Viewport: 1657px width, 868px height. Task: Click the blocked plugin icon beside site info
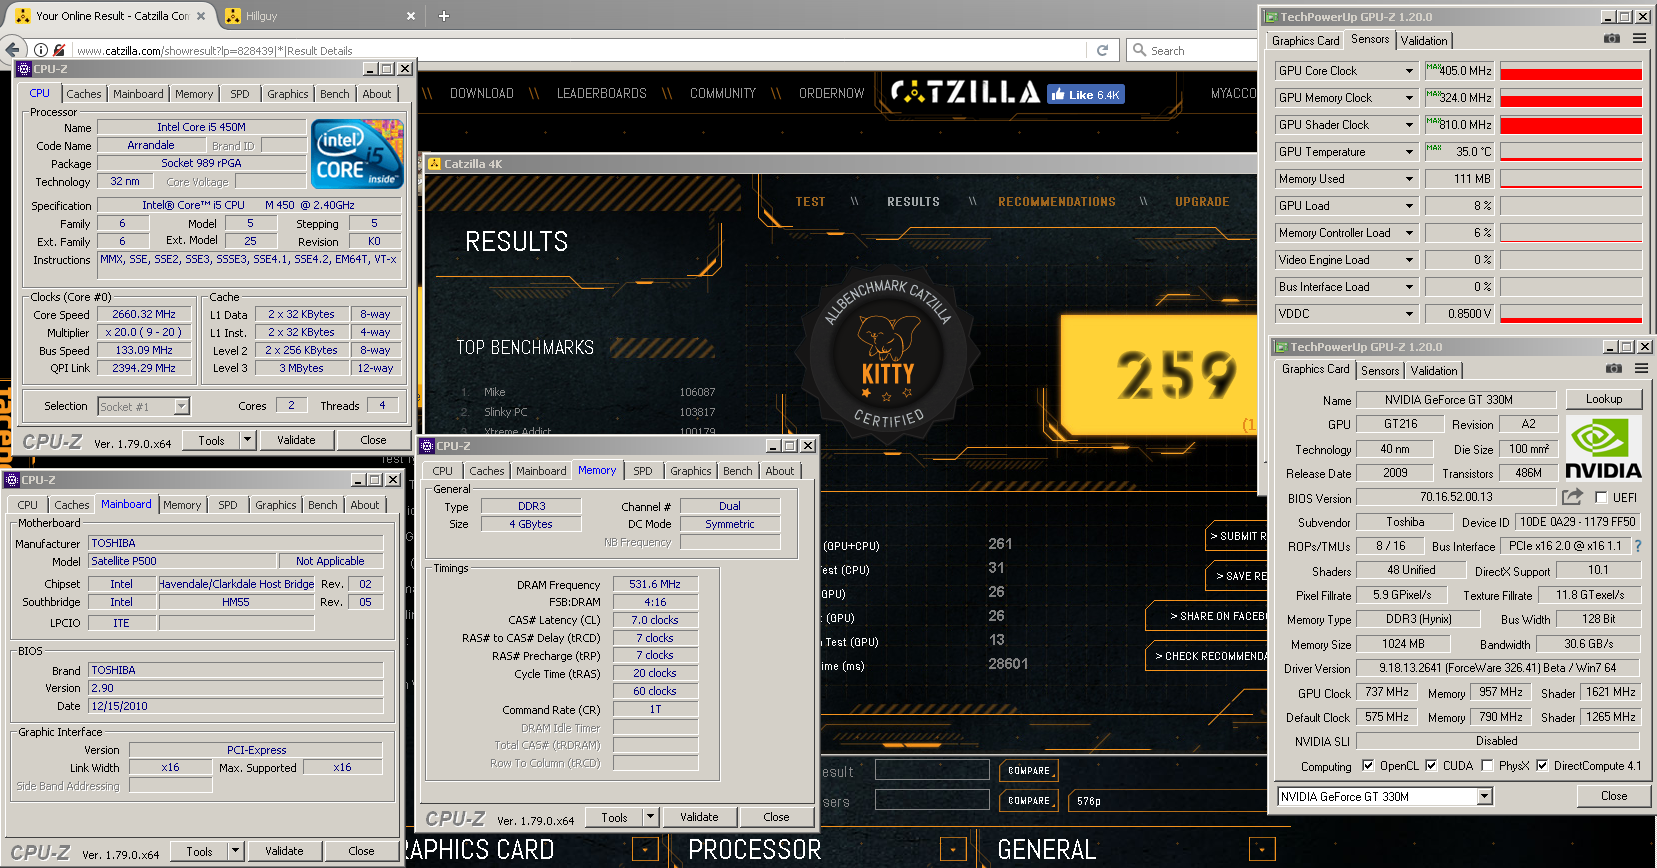point(59,50)
